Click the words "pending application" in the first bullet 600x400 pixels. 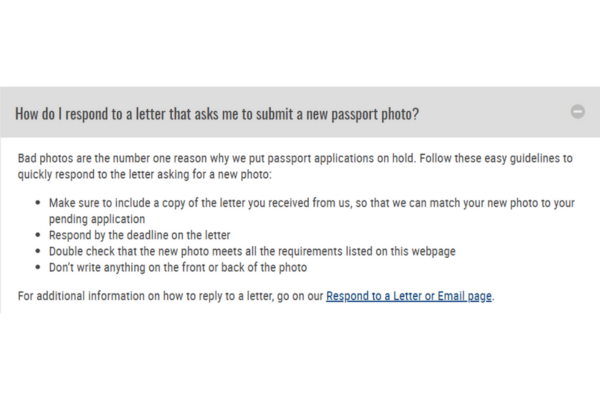[97, 219]
